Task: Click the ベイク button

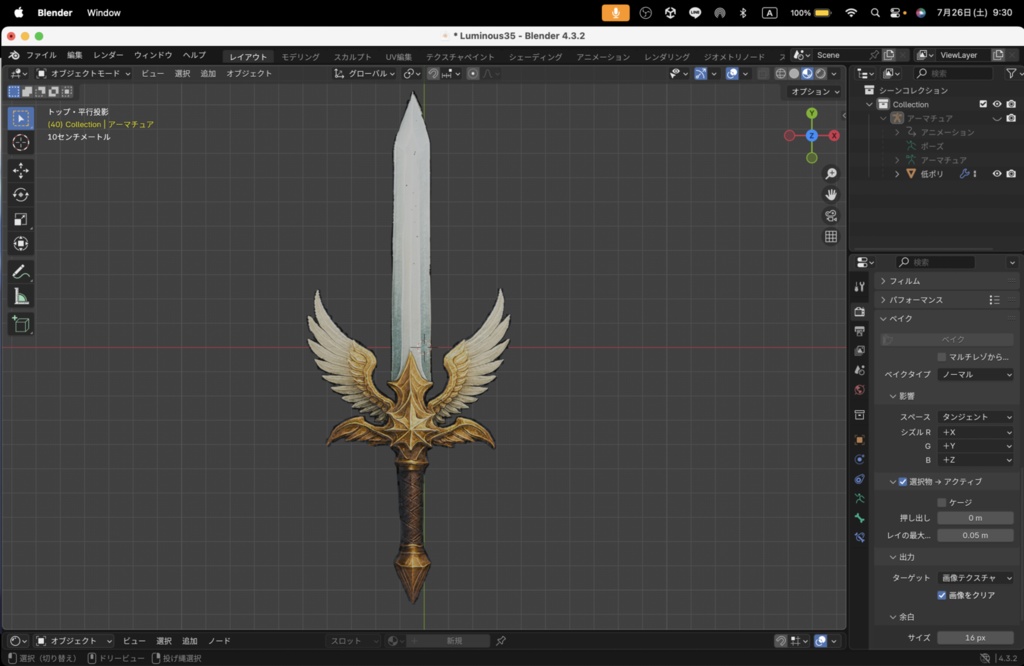Action: pos(948,340)
